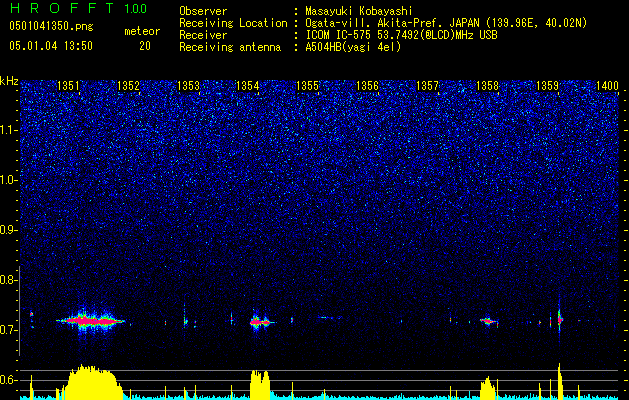Image resolution: width=629 pixels, height=400 pixels.
Task: Click the 1400 time marker
Action: point(607,86)
